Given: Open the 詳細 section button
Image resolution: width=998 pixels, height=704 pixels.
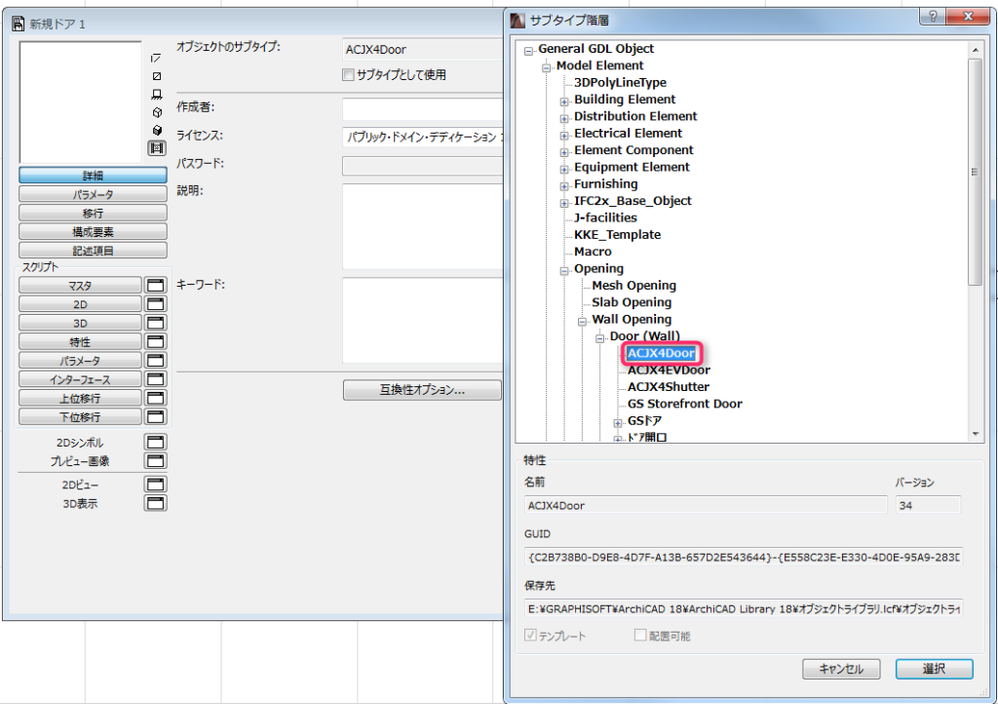Looking at the screenshot, I should point(93,175).
